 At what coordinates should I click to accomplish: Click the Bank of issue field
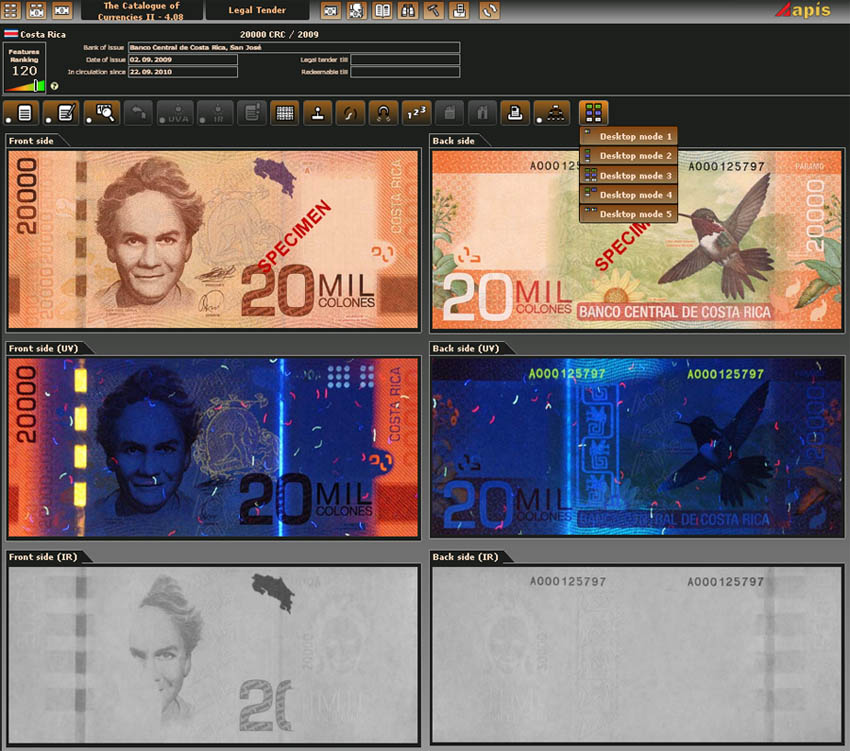point(294,48)
